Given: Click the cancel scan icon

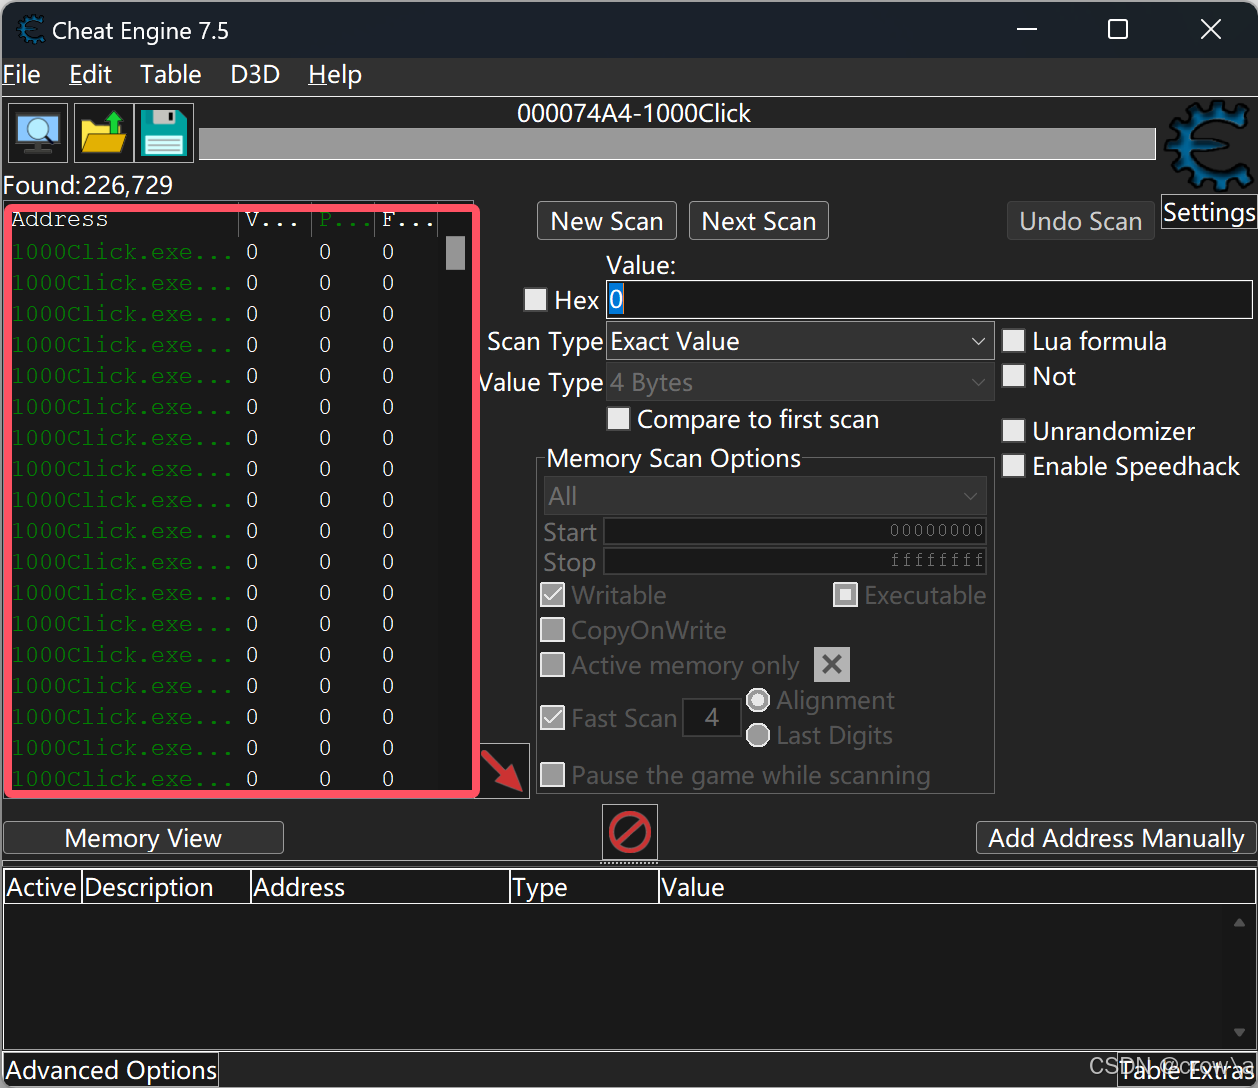Looking at the screenshot, I should pyautogui.click(x=629, y=832).
